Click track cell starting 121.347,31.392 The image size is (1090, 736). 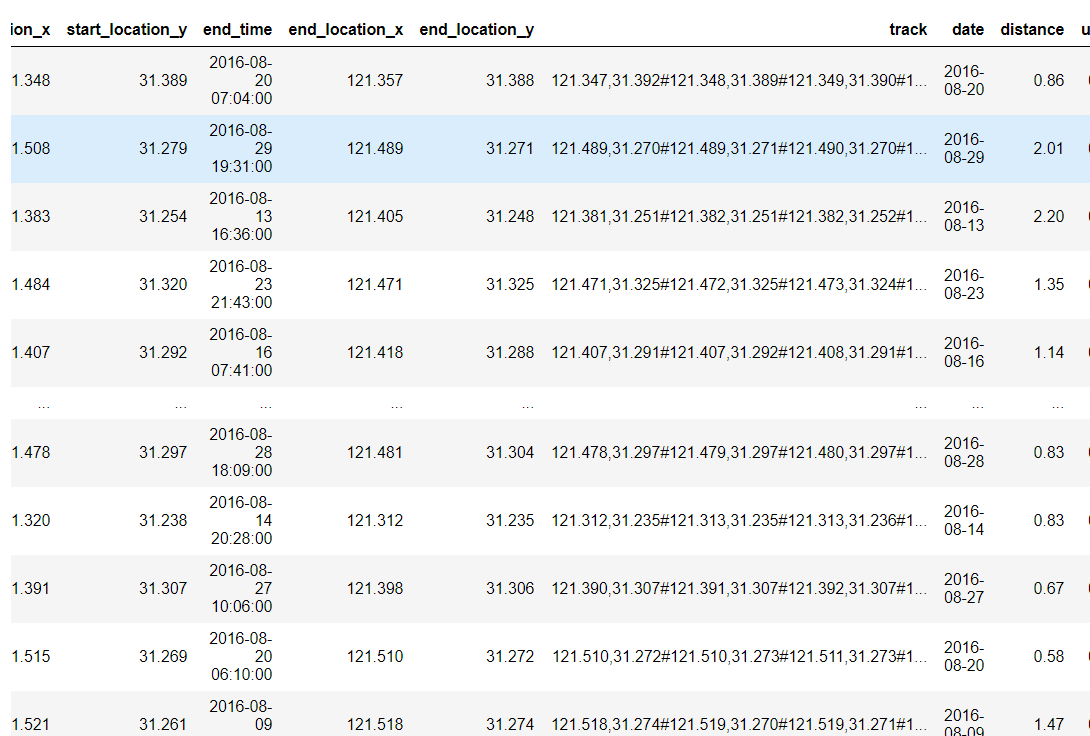click(739, 81)
